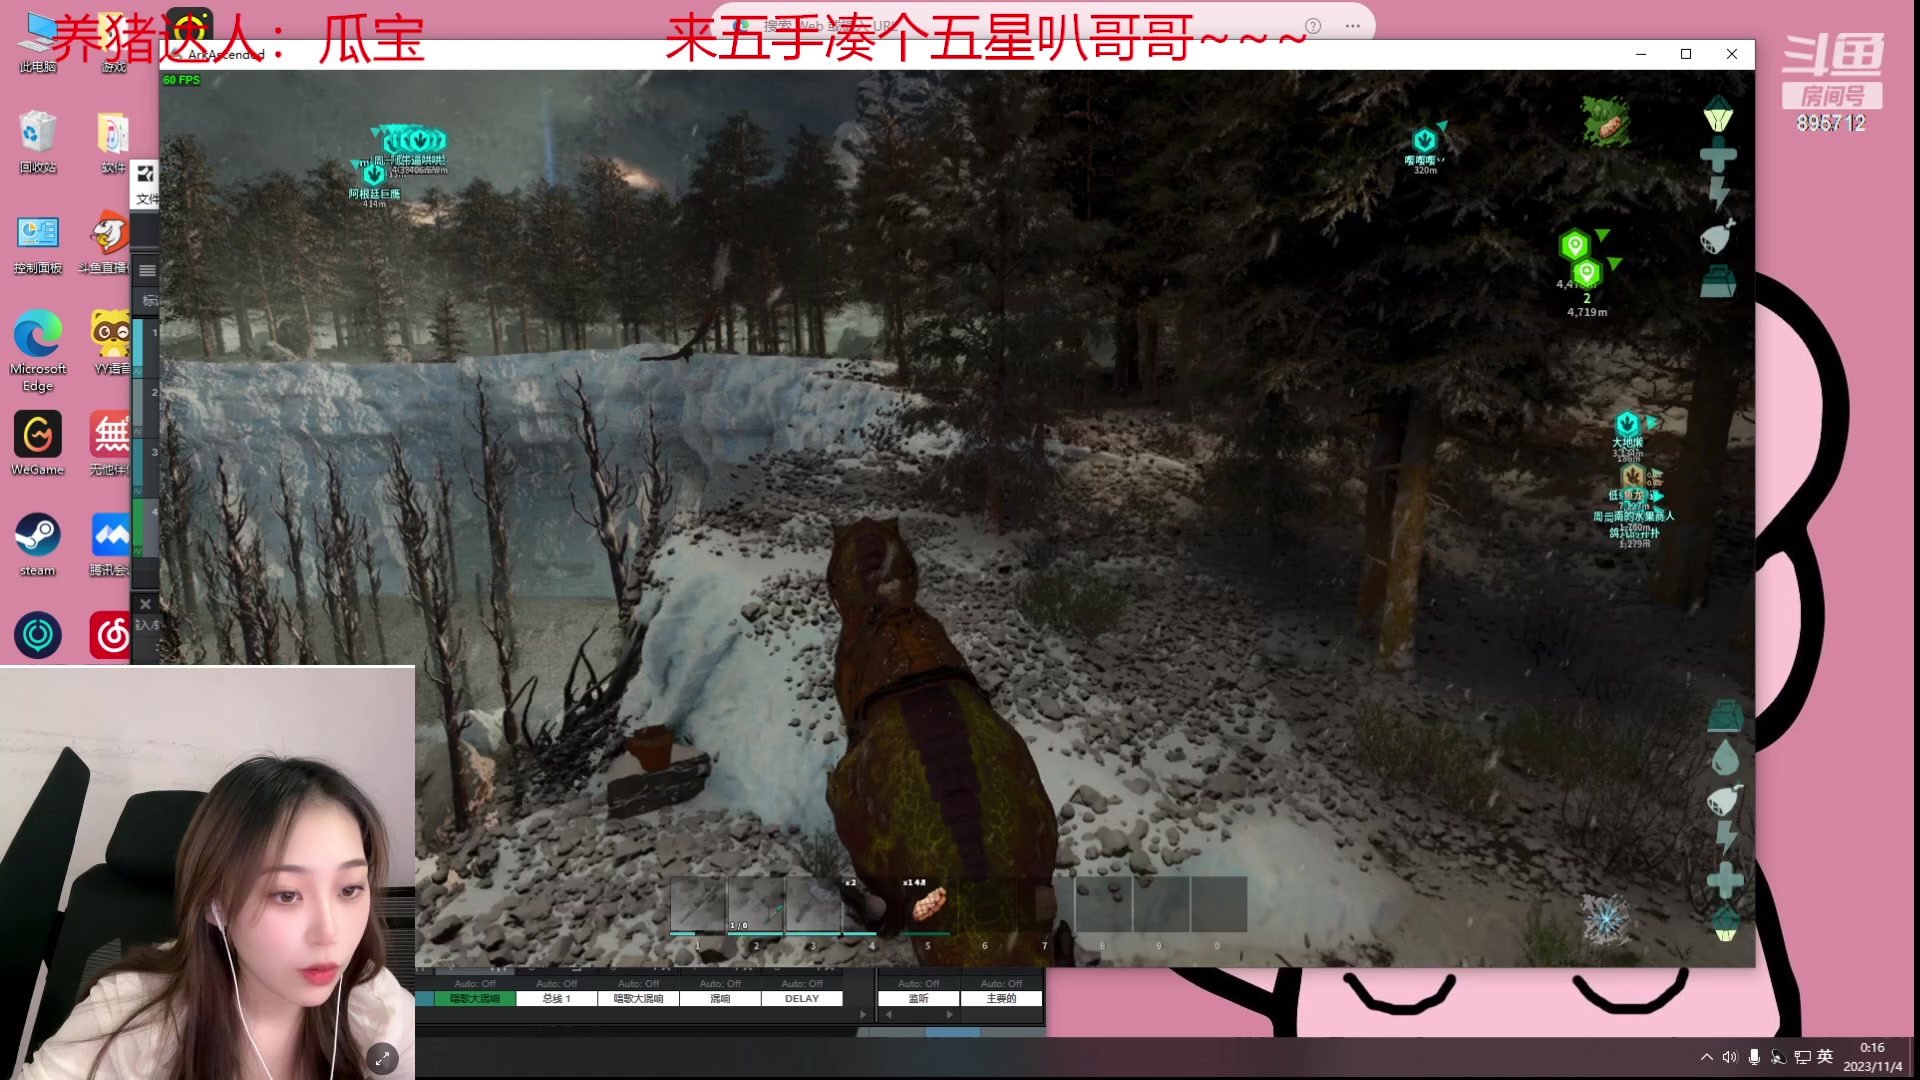Click the speaker volume tray icon
Viewport: 1920px width, 1080px height.
point(1730,1057)
